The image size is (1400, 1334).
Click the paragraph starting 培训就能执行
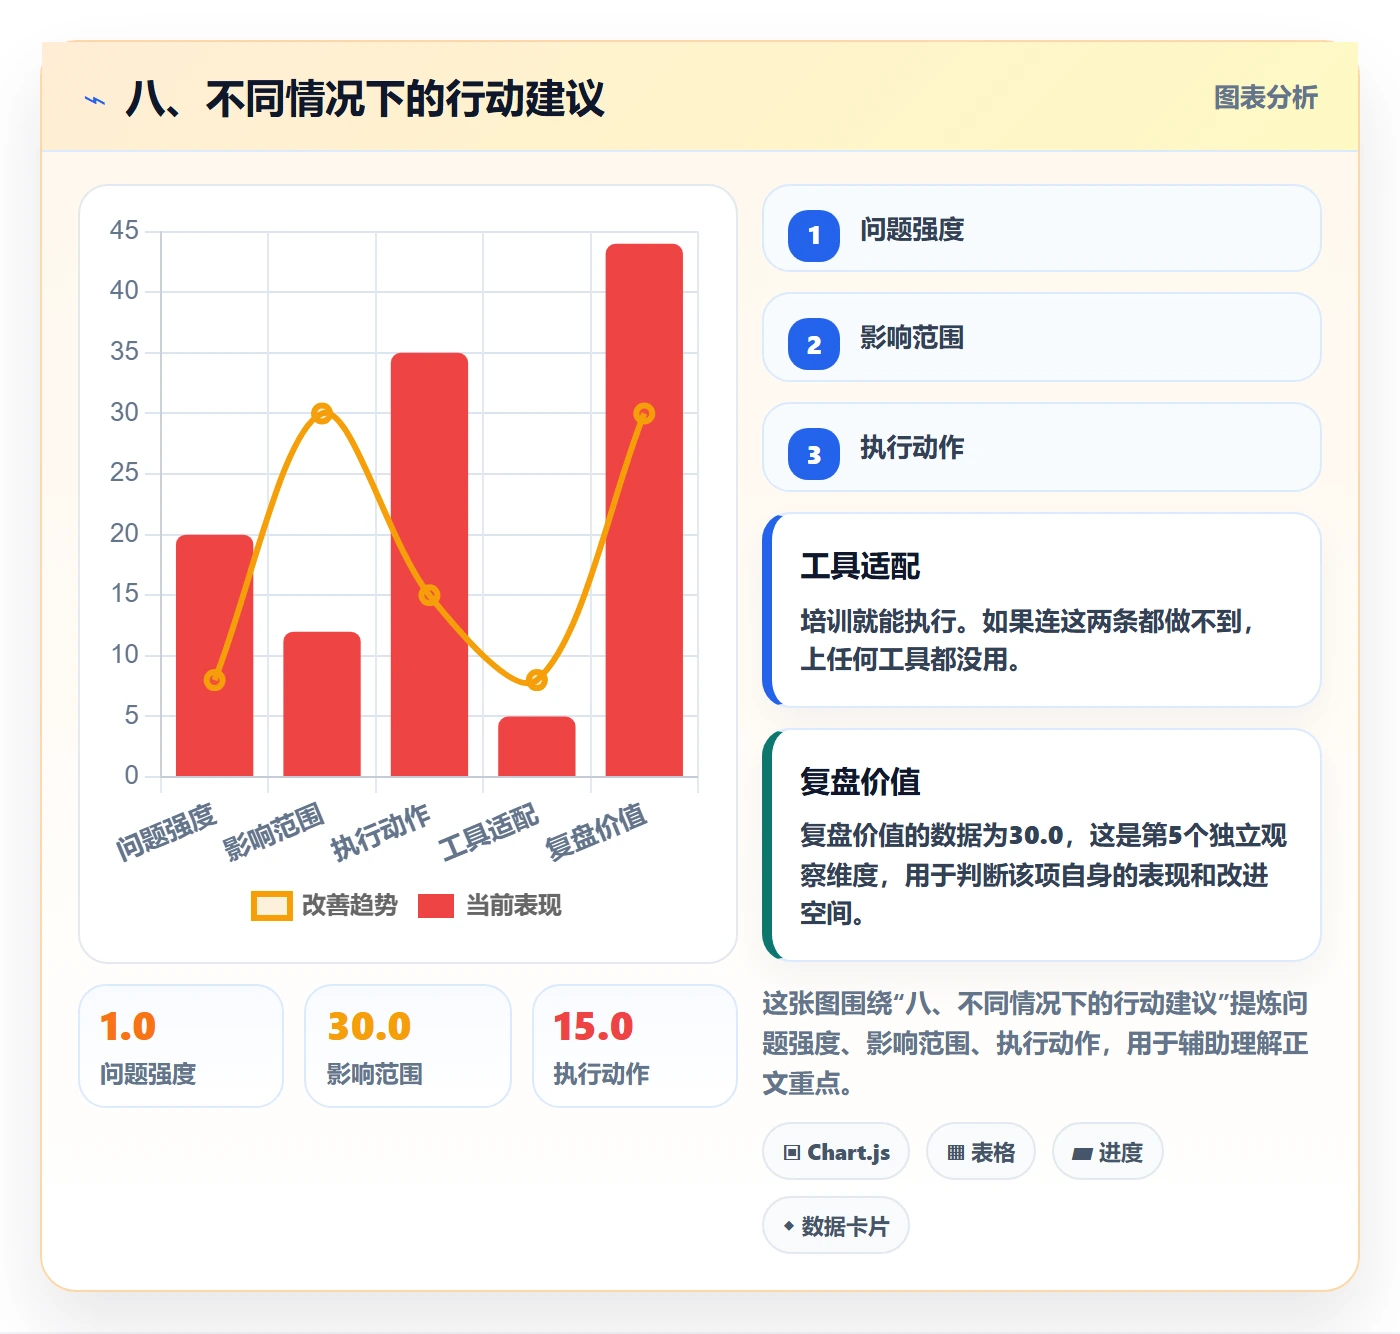coord(1027,640)
